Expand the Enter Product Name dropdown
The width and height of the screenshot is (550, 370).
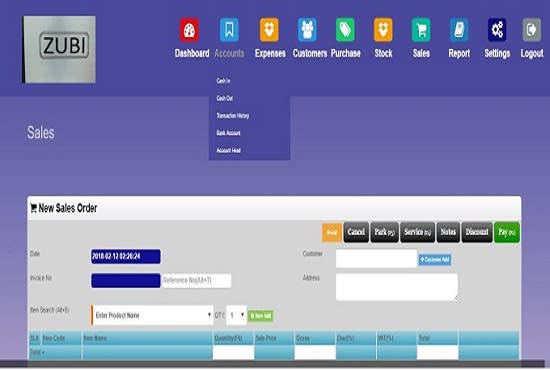click(x=152, y=315)
